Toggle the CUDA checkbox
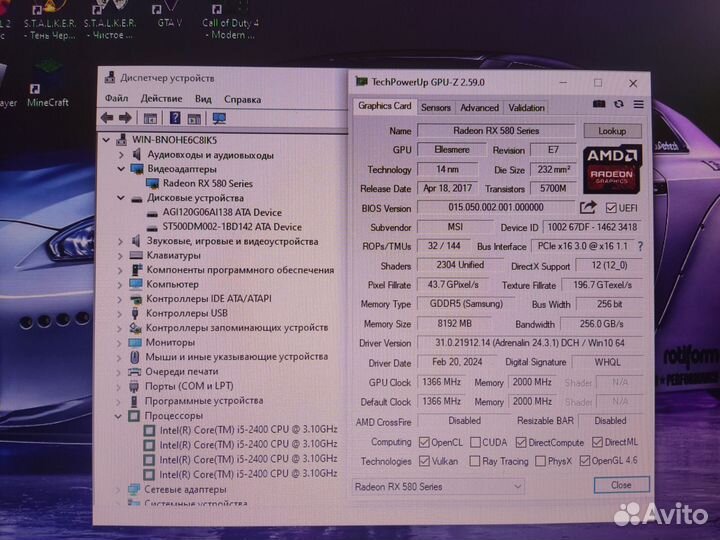Screen dimensions: 720x540 475,443
